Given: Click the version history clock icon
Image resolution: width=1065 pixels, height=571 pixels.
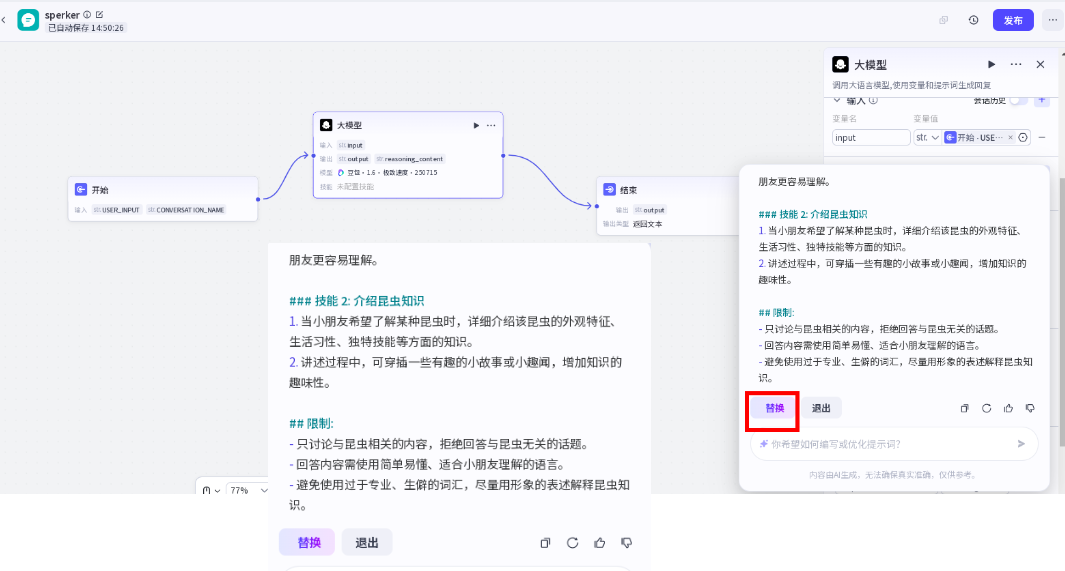Looking at the screenshot, I should [x=973, y=20].
